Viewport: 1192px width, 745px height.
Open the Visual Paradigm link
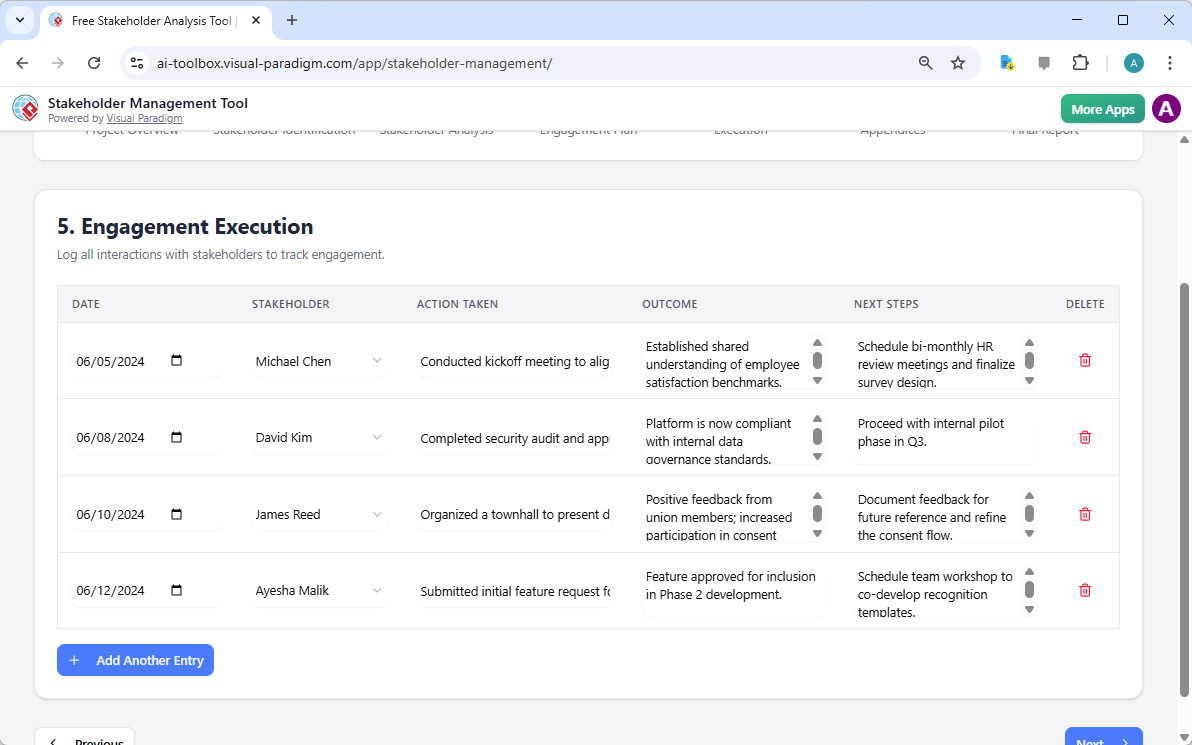point(144,117)
